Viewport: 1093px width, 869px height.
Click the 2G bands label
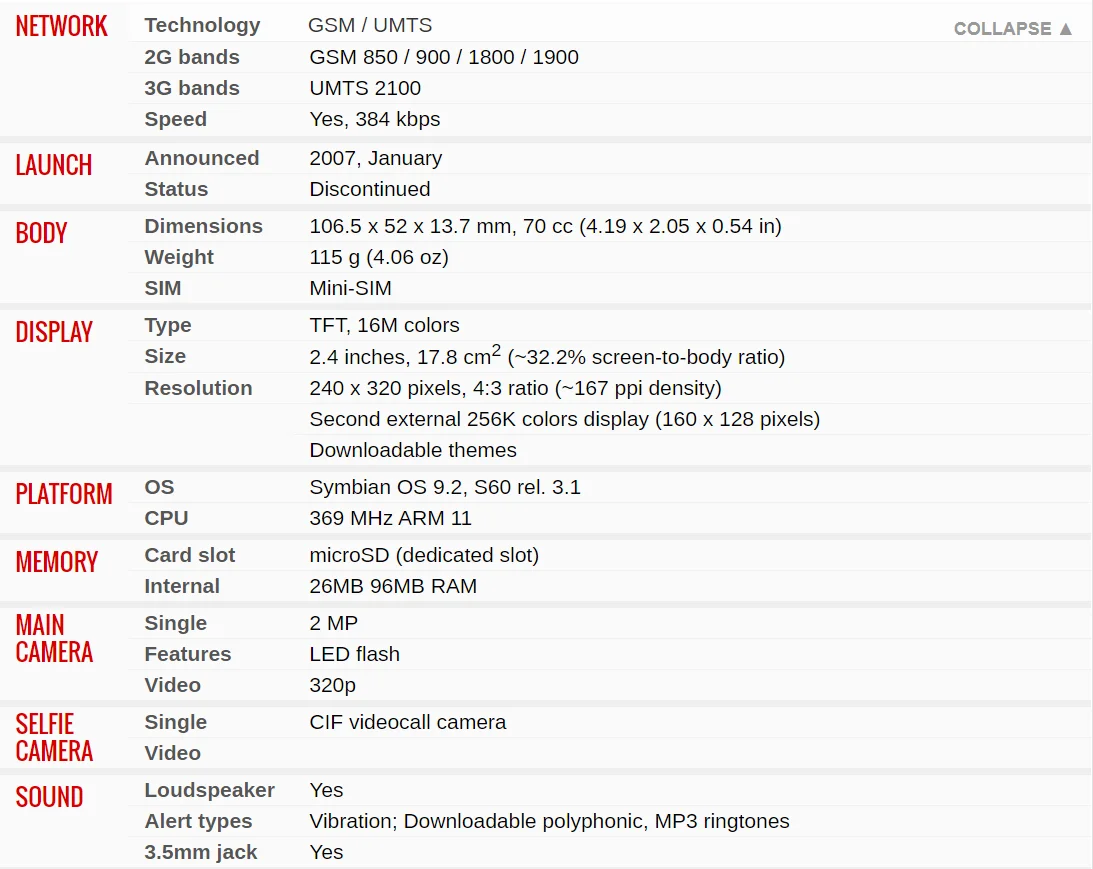[x=192, y=57]
